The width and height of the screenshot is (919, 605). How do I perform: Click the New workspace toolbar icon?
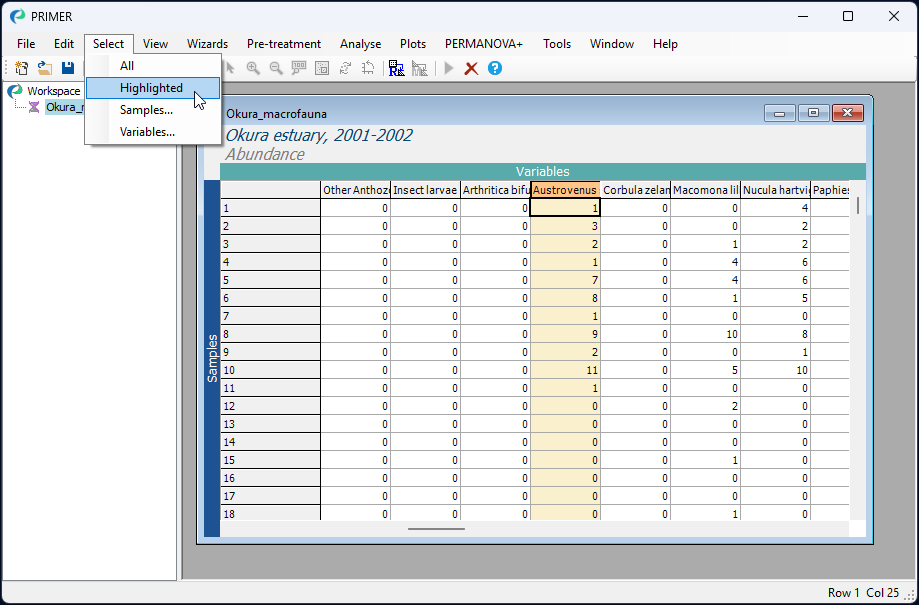(x=22, y=68)
